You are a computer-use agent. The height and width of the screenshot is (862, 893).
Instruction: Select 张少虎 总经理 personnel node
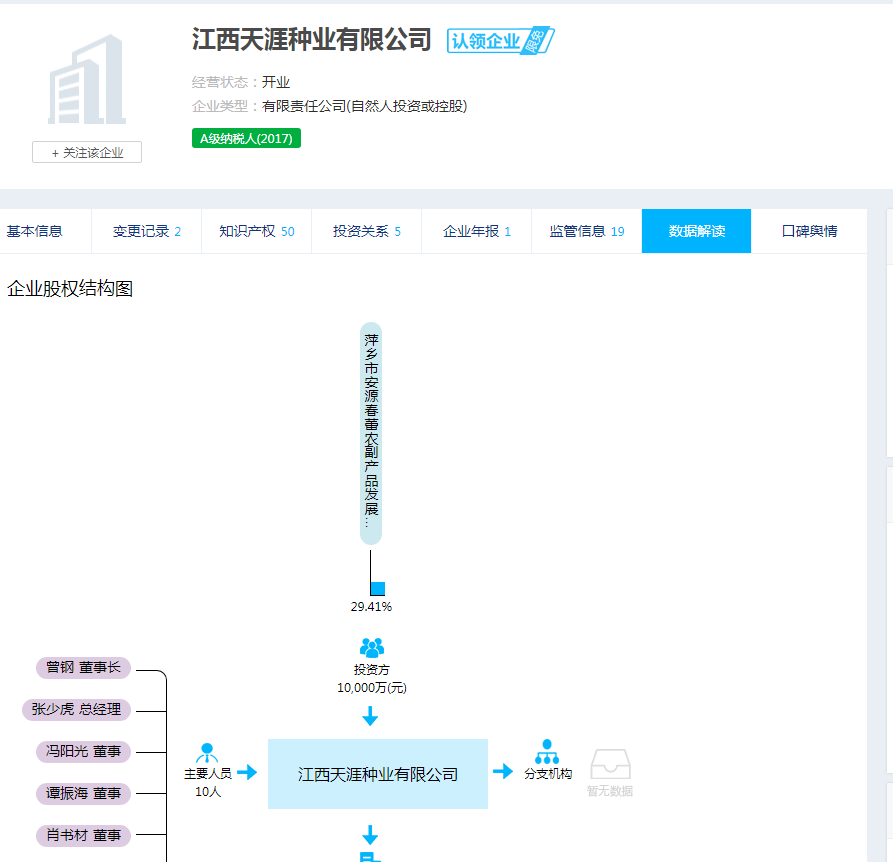pos(76,709)
